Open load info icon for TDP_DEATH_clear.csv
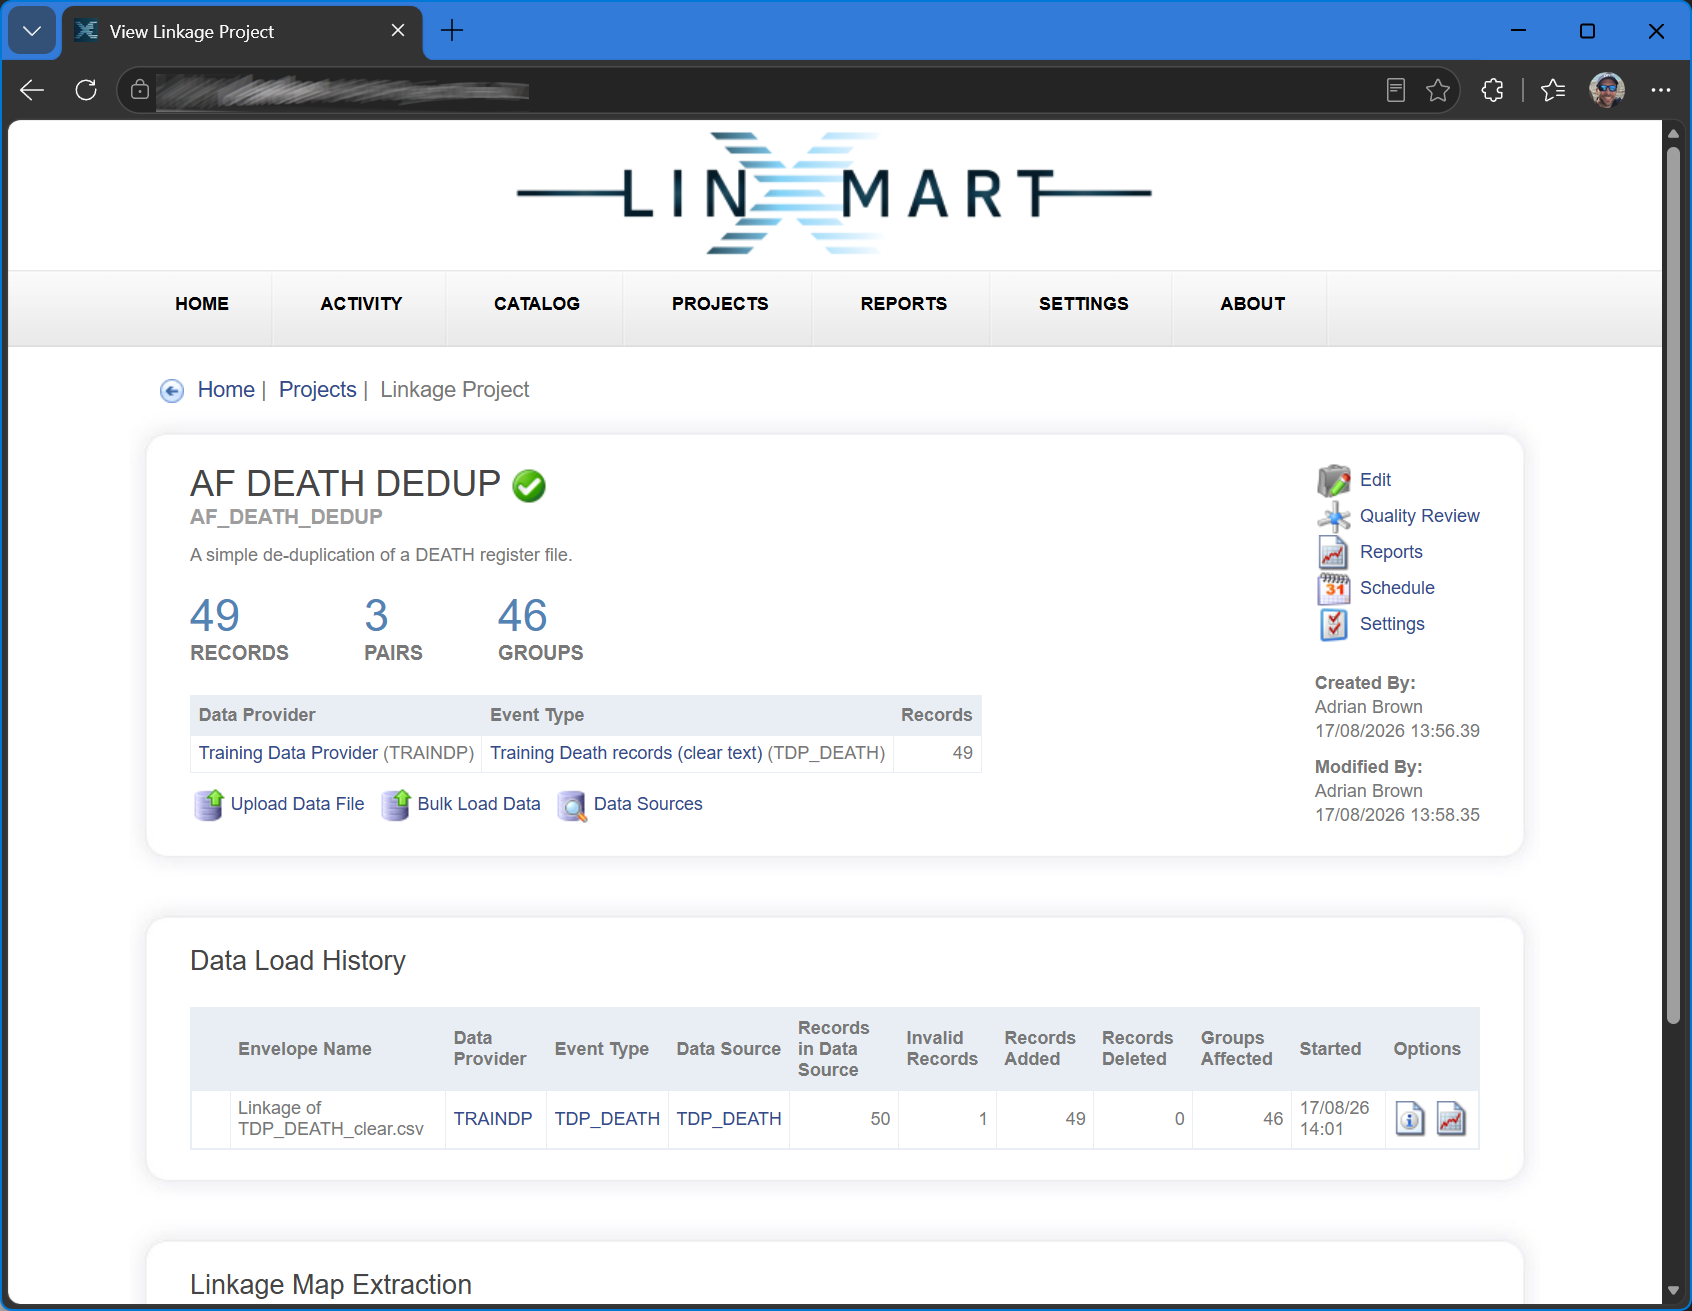Screen dimensions: 1692x1311 (x=1410, y=1118)
